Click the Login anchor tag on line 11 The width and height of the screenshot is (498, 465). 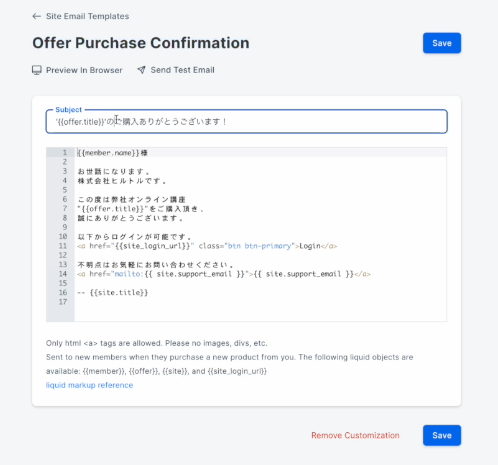pyautogui.click(x=207, y=246)
